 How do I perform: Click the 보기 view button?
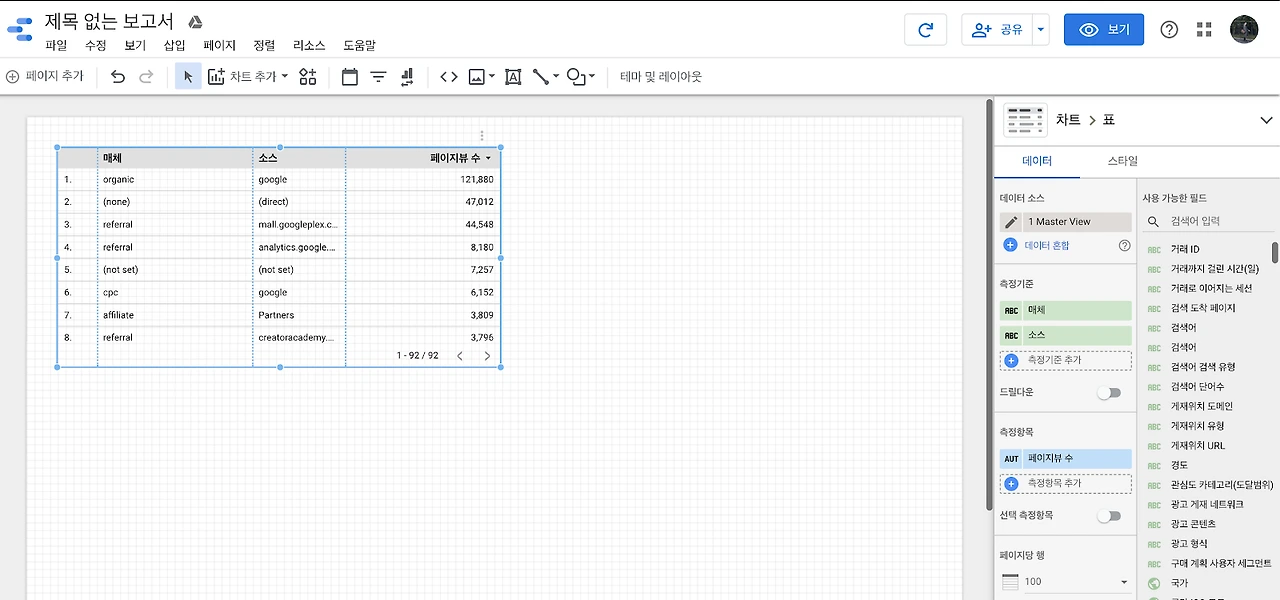[x=1104, y=30]
